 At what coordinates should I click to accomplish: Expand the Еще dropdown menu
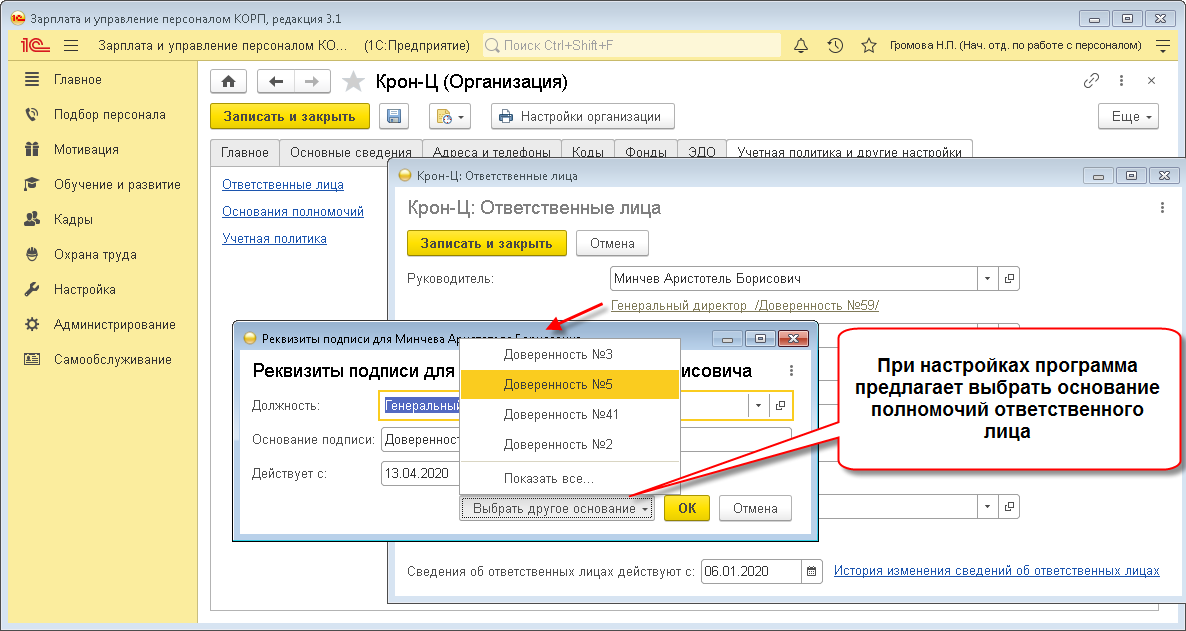click(1129, 117)
